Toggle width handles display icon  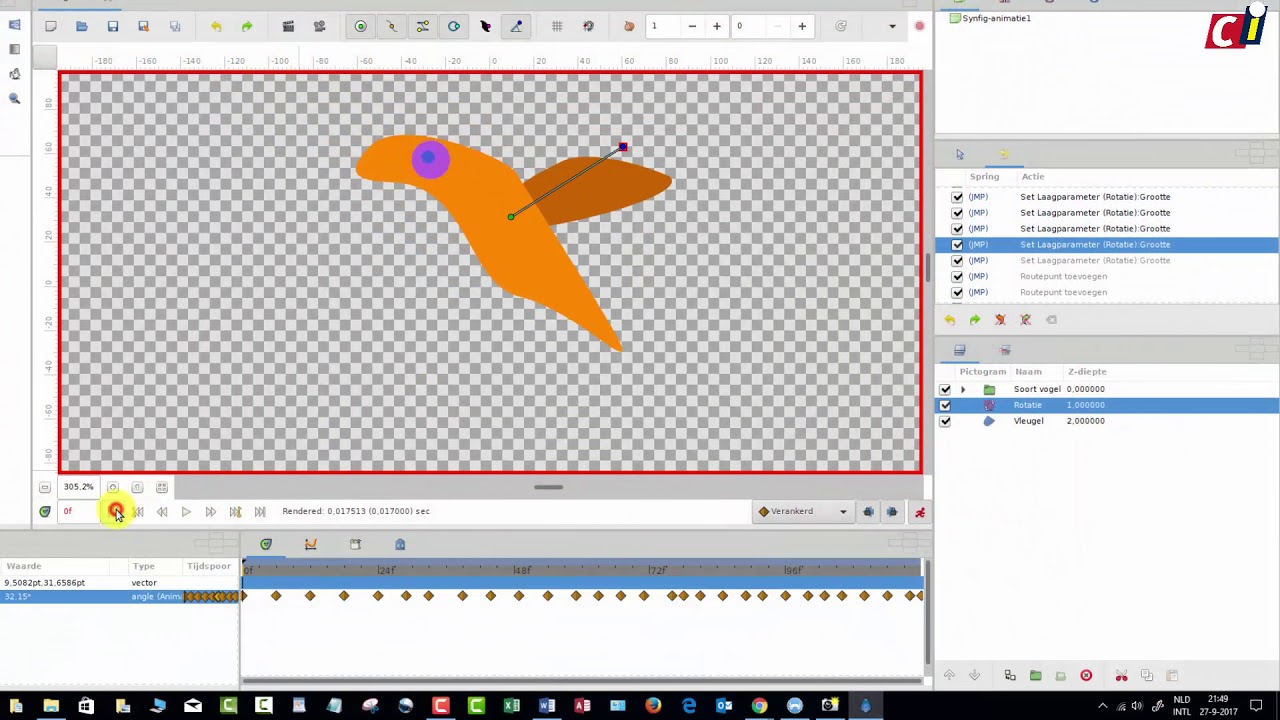pos(485,26)
